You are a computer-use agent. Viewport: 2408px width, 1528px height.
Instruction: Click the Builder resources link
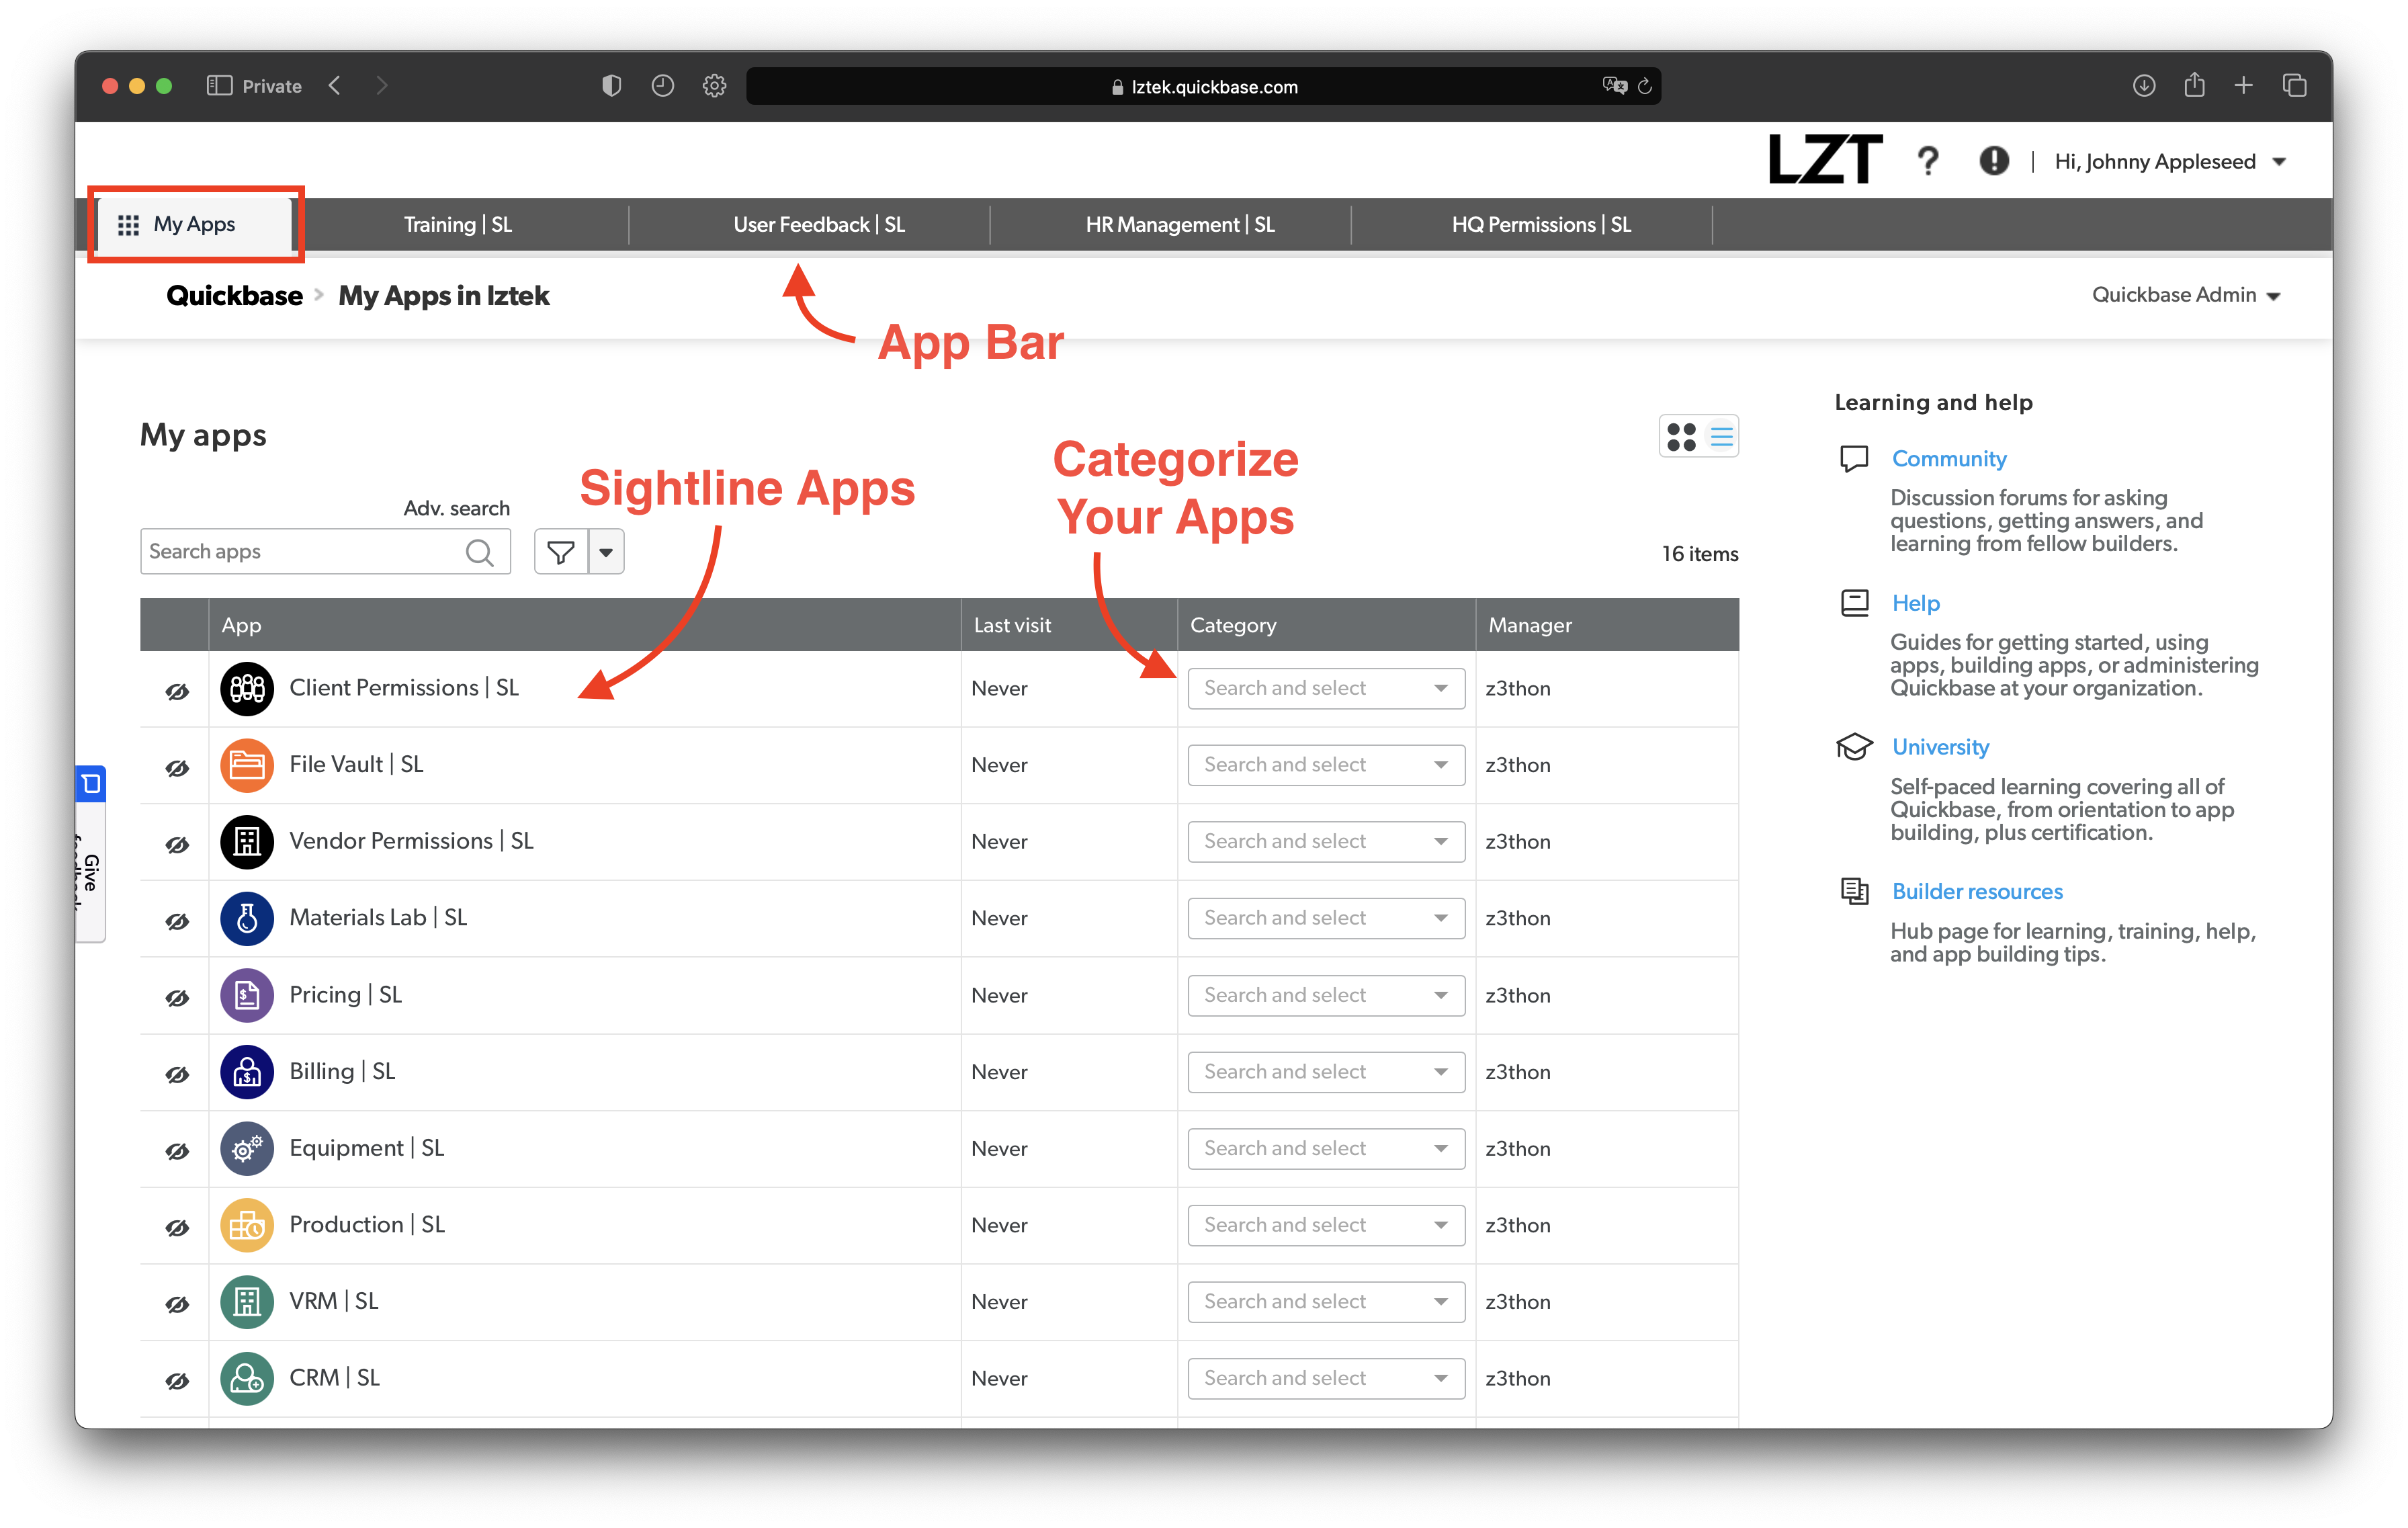1977,891
